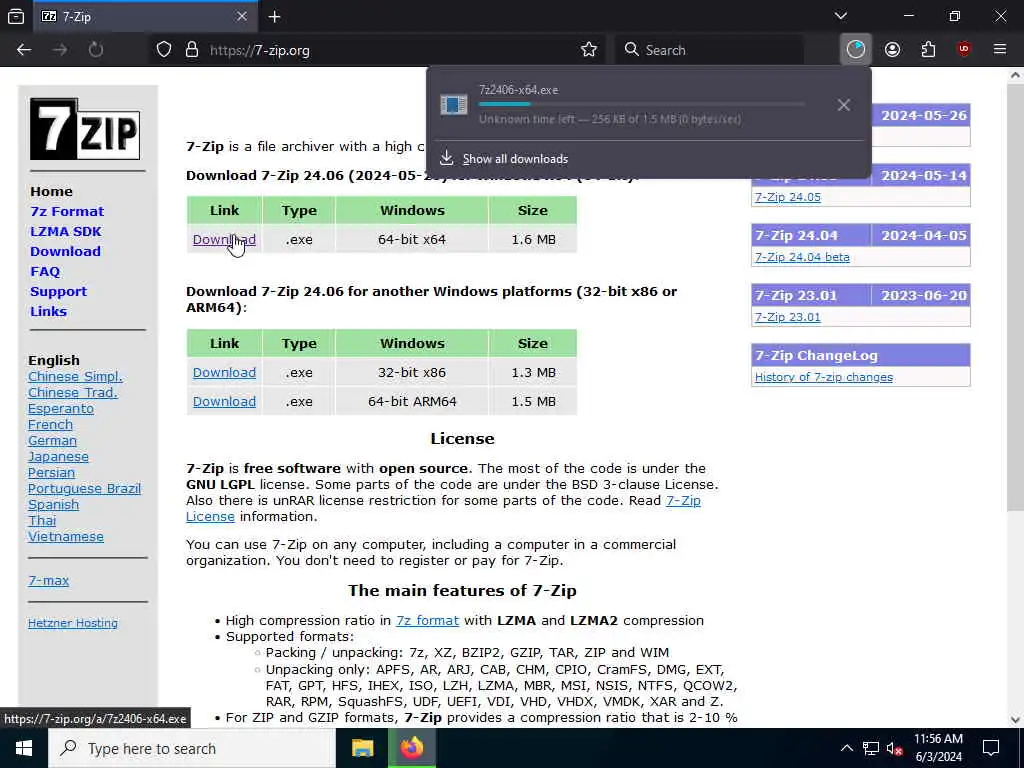The height and width of the screenshot is (768, 1024).
Task: Open the Firefox hamburger menu
Action: click(x=999, y=50)
